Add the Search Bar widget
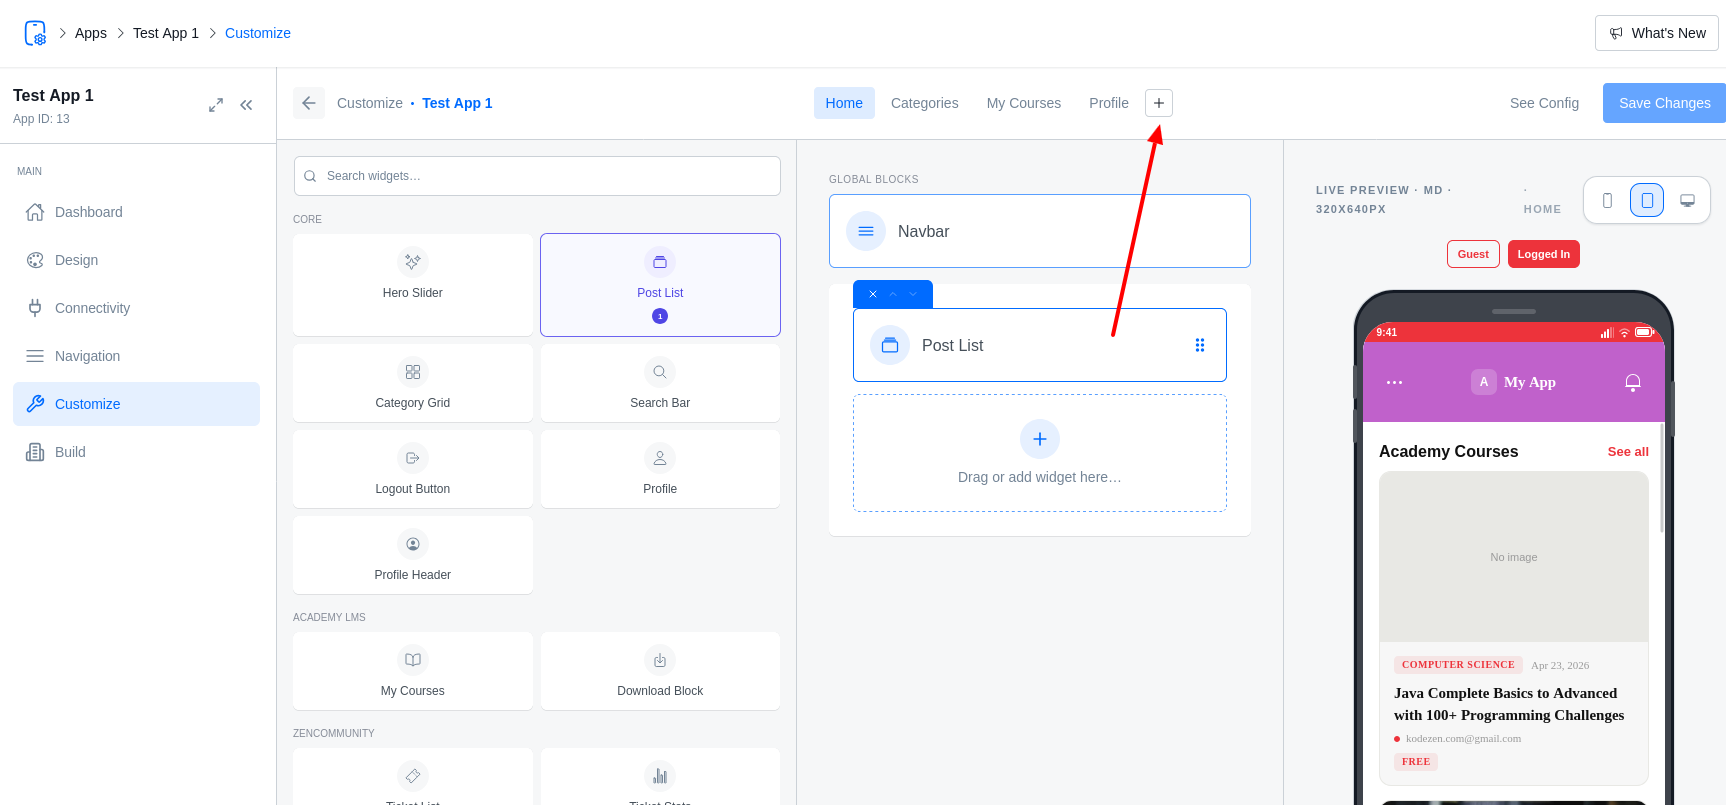This screenshot has width=1726, height=805. (x=660, y=383)
